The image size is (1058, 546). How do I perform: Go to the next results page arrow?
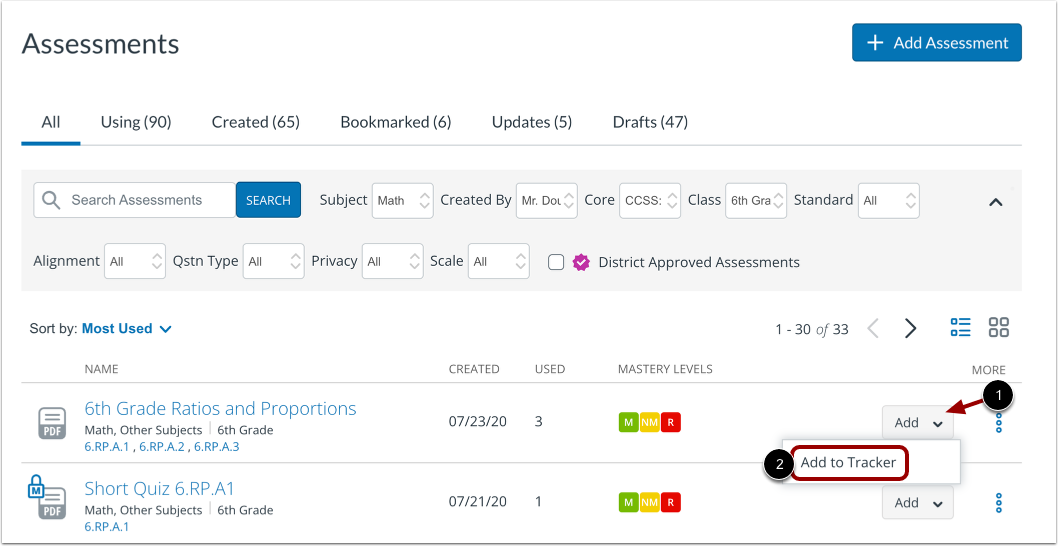pyautogui.click(x=911, y=329)
